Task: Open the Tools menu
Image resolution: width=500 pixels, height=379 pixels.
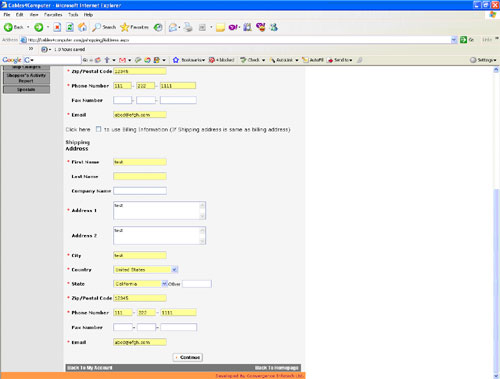Action: (x=73, y=15)
